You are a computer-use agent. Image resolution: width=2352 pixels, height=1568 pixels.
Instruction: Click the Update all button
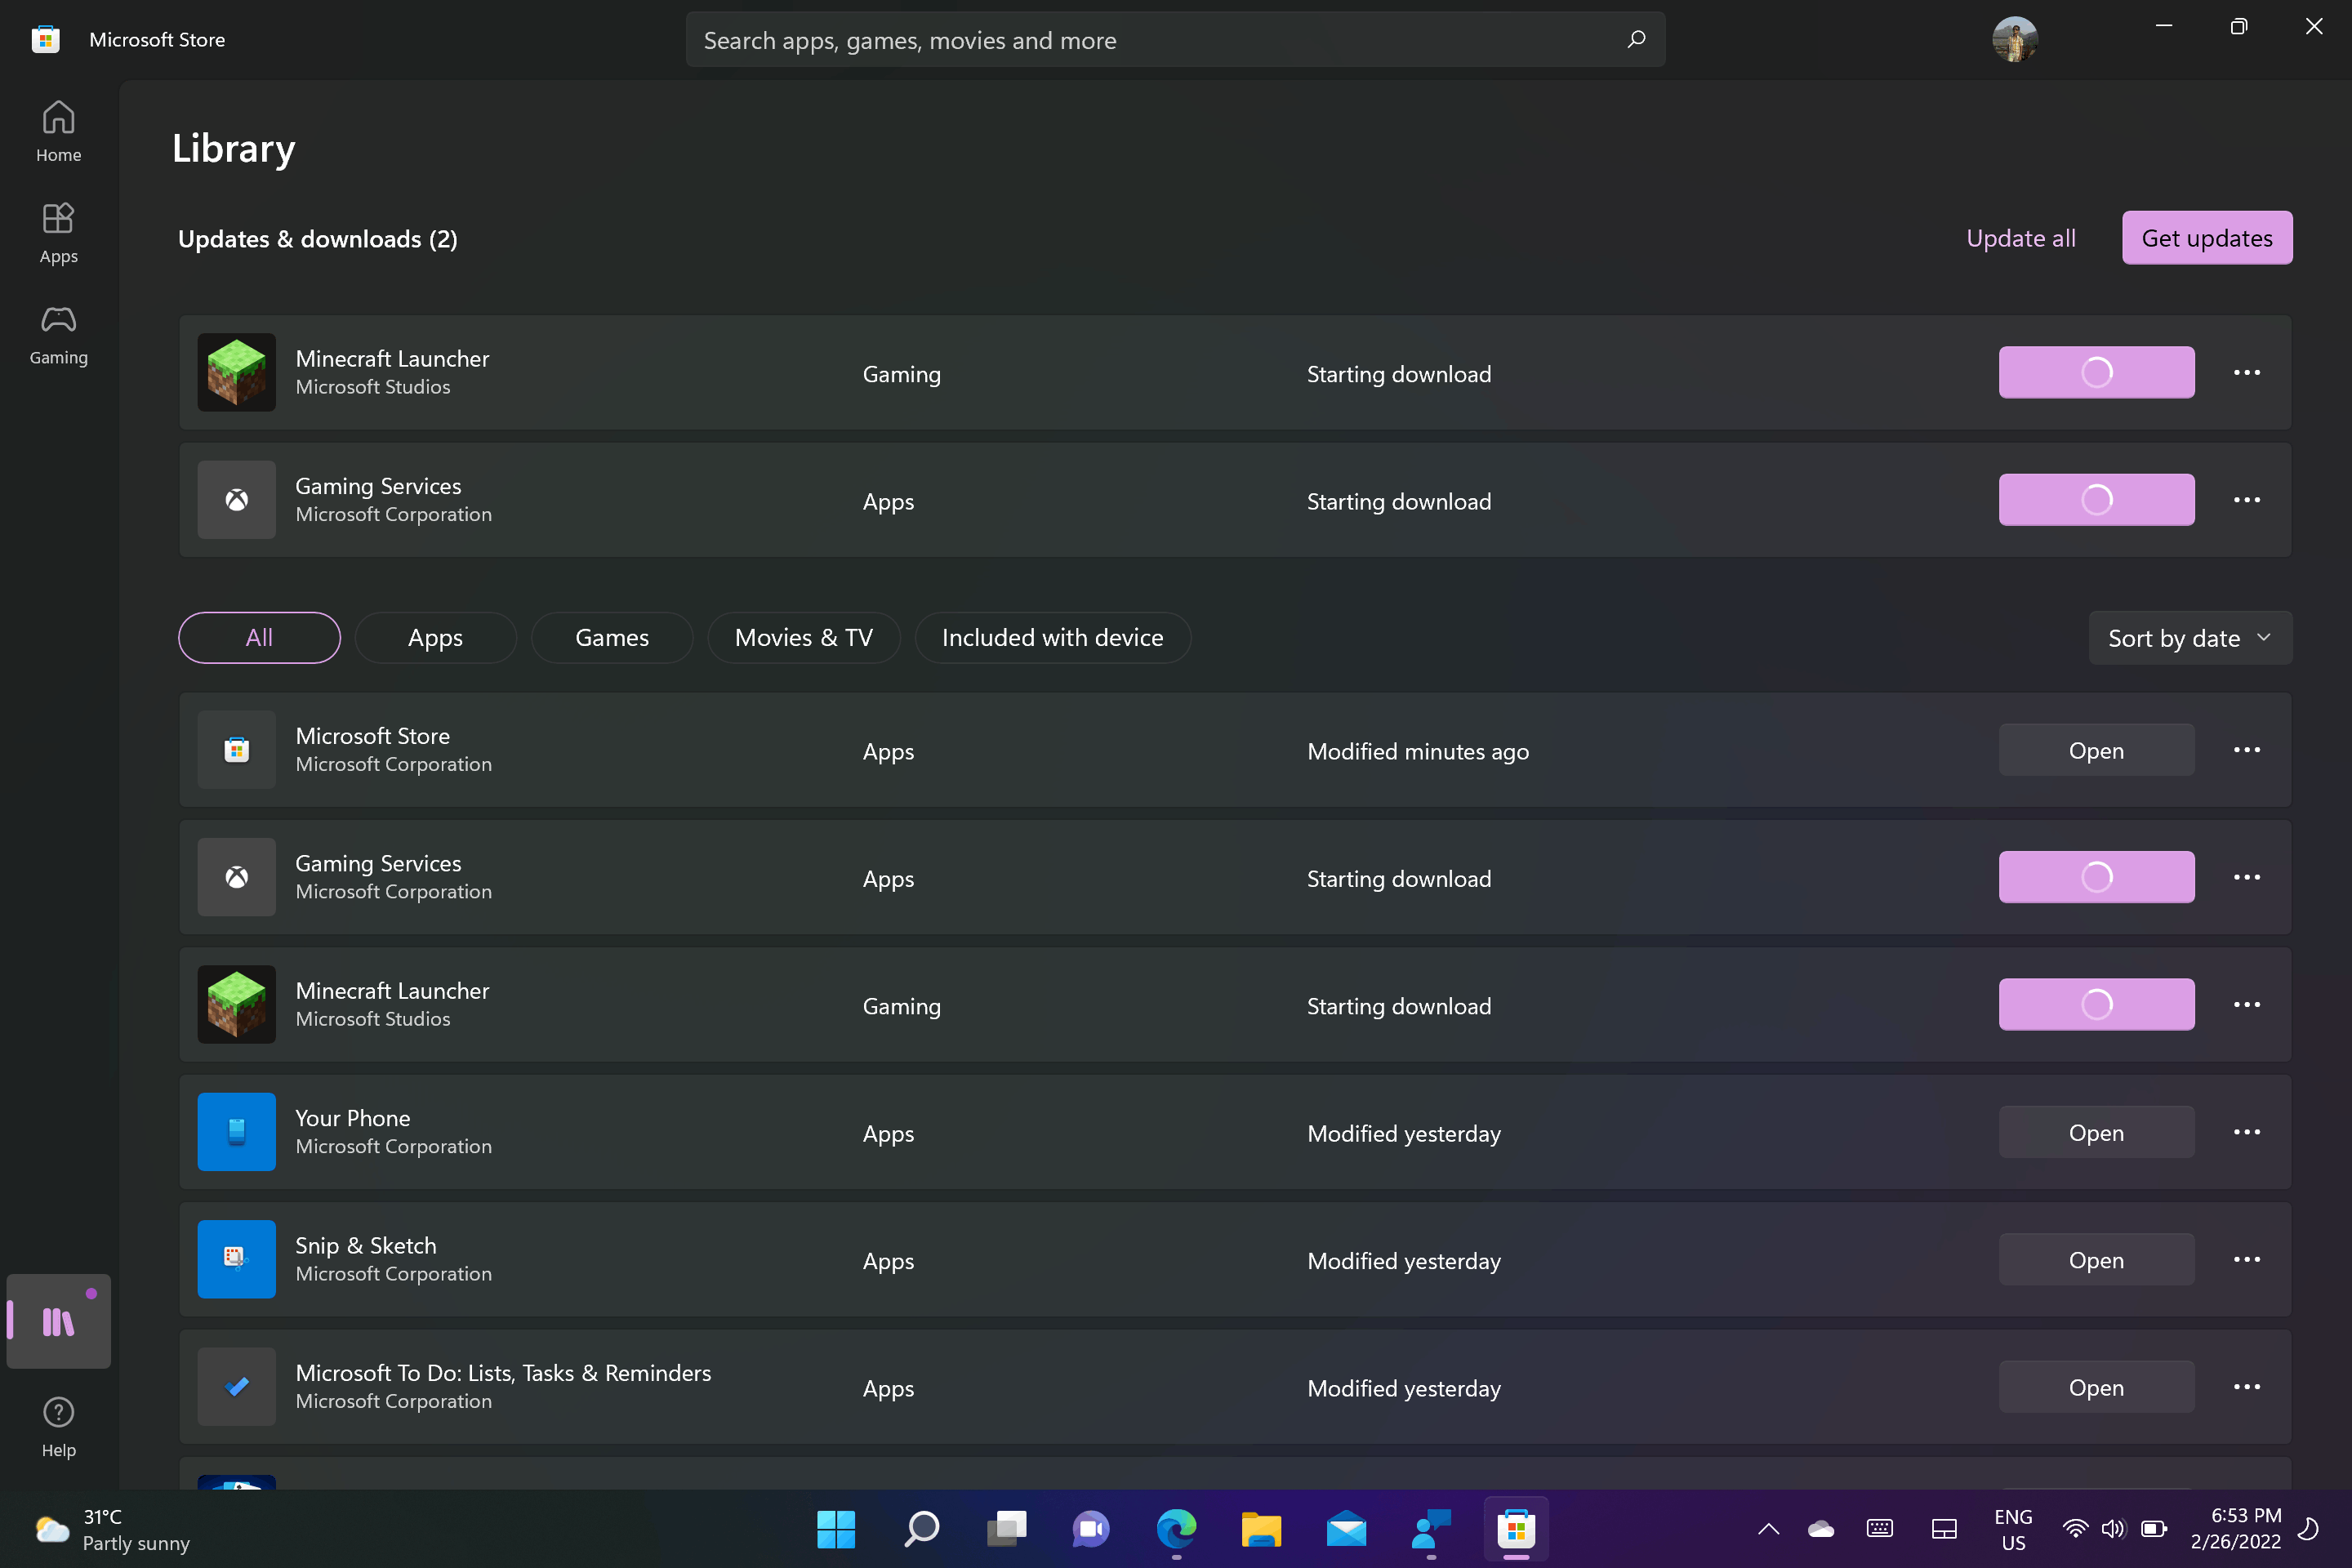[x=2020, y=236]
